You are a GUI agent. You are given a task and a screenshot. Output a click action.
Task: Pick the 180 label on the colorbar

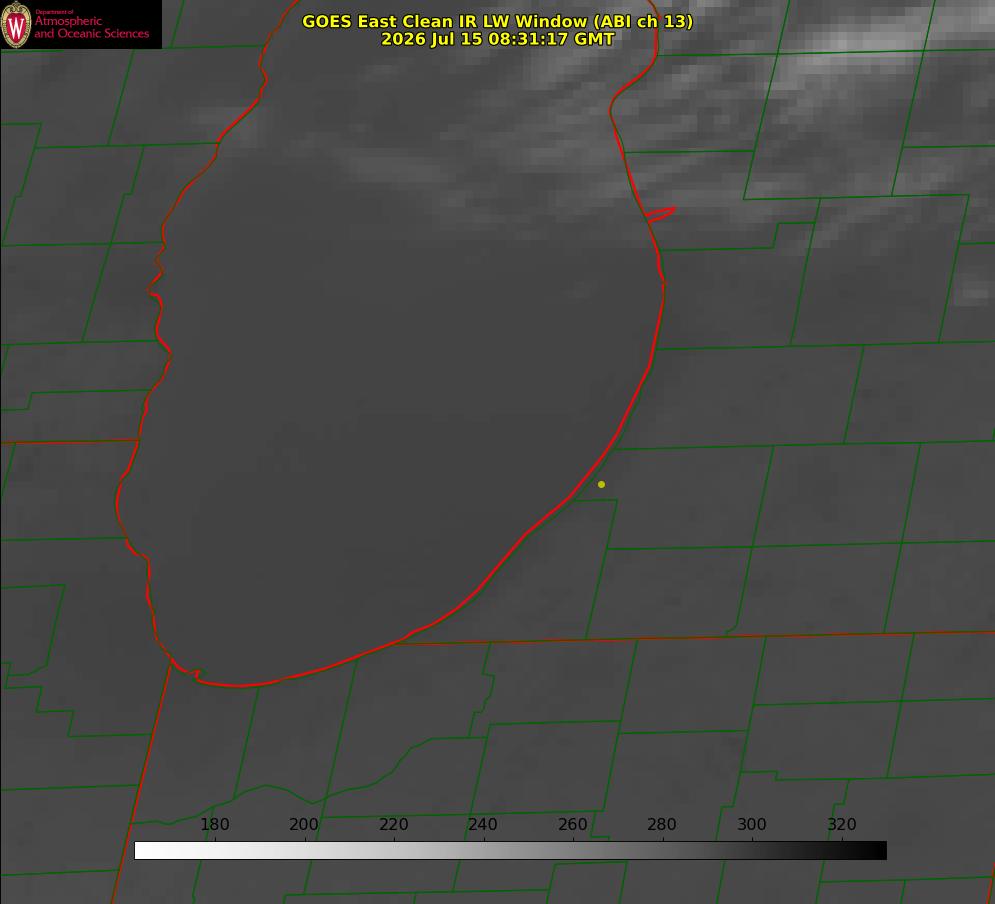point(215,824)
